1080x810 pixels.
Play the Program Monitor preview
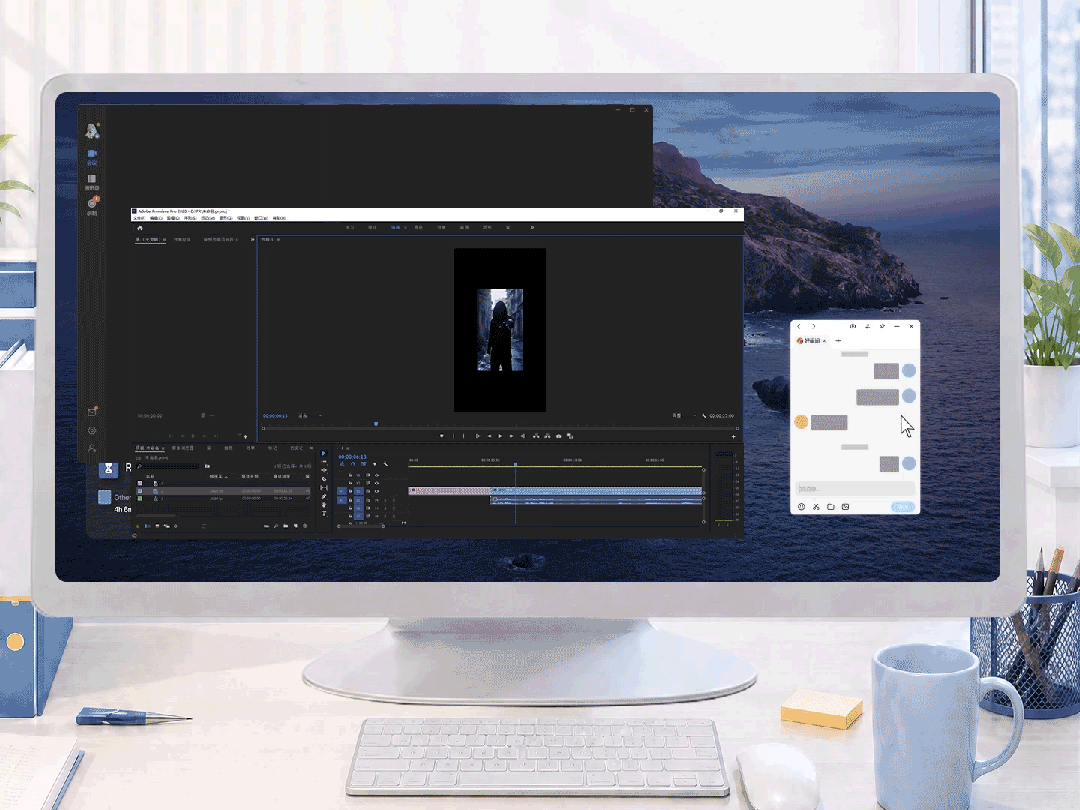coord(500,436)
